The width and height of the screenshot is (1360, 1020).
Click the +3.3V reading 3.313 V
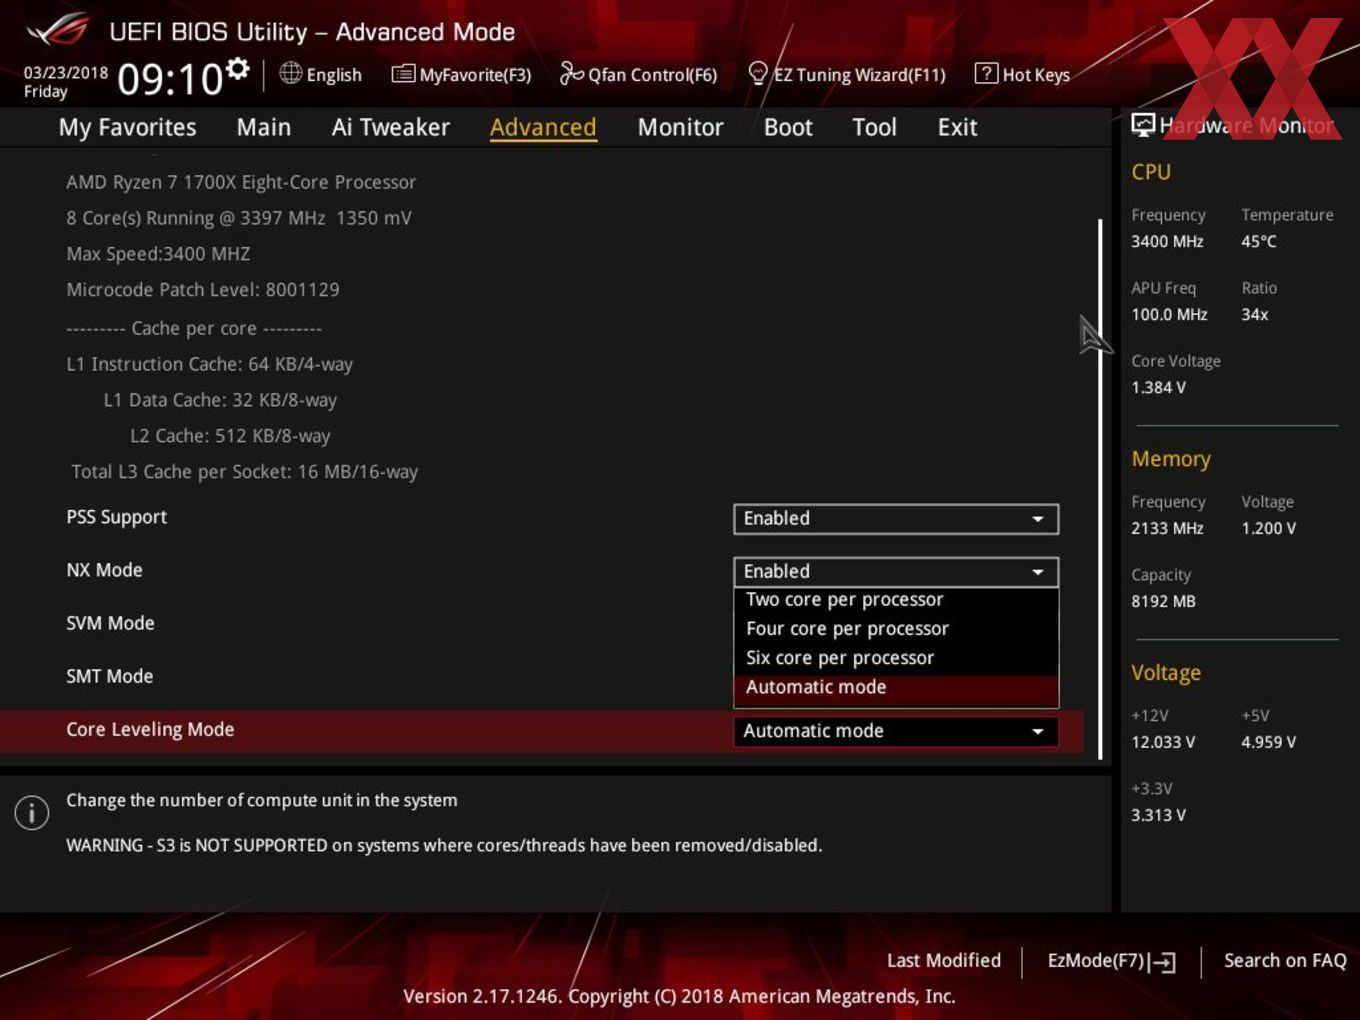click(1158, 815)
